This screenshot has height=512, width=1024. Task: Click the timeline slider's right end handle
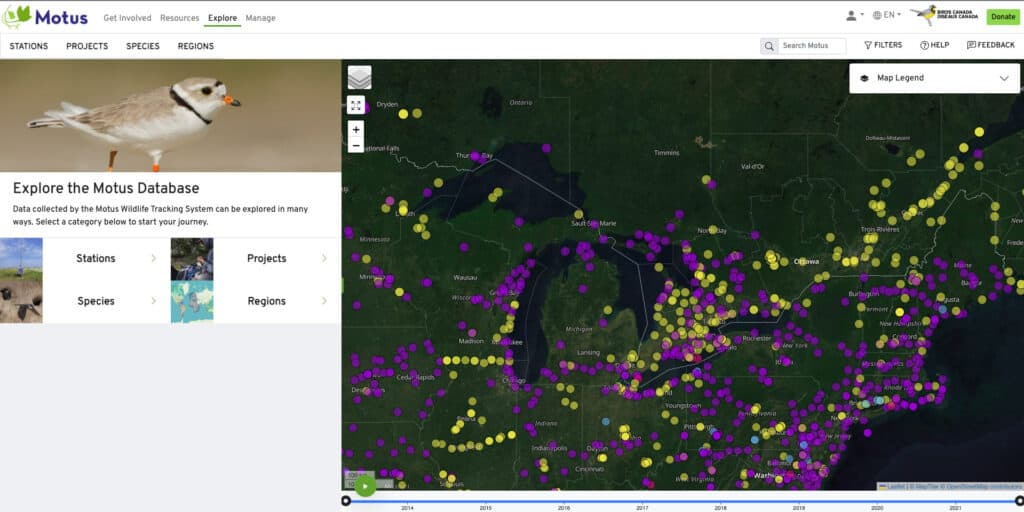click(1019, 500)
